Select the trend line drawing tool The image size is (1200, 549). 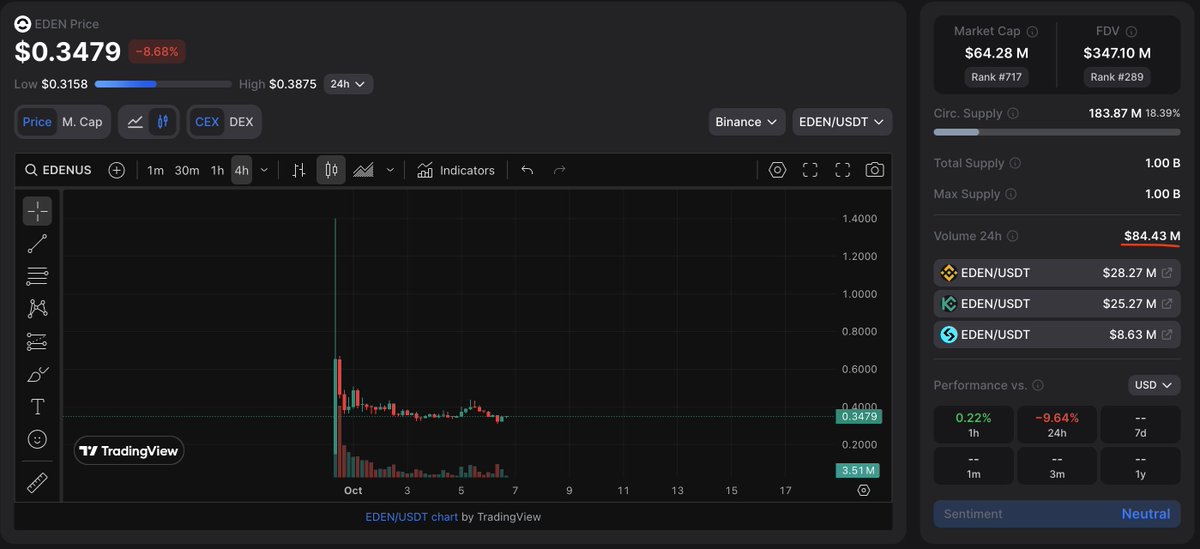[37, 243]
